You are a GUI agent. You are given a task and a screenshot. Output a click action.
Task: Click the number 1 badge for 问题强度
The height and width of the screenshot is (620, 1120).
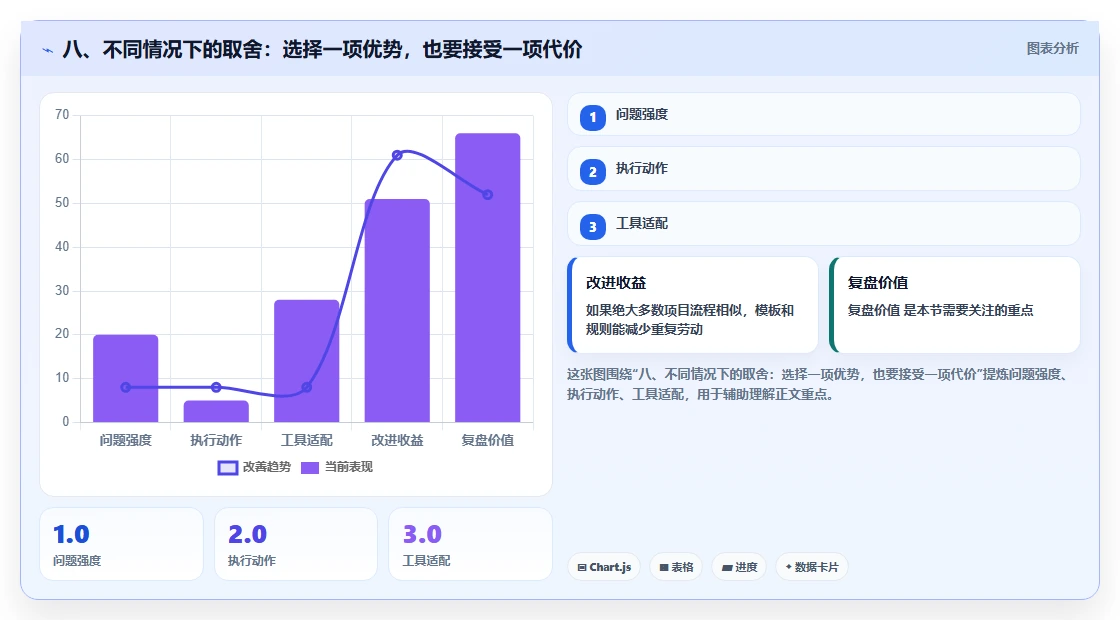pyautogui.click(x=592, y=117)
